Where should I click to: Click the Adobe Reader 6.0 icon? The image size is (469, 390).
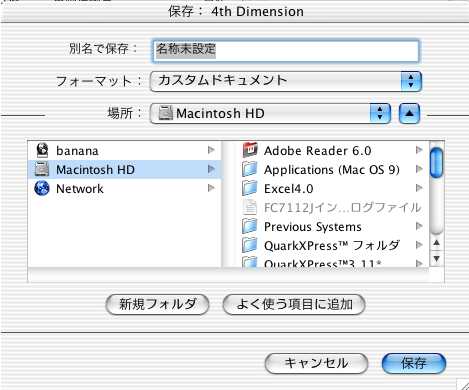pos(250,150)
